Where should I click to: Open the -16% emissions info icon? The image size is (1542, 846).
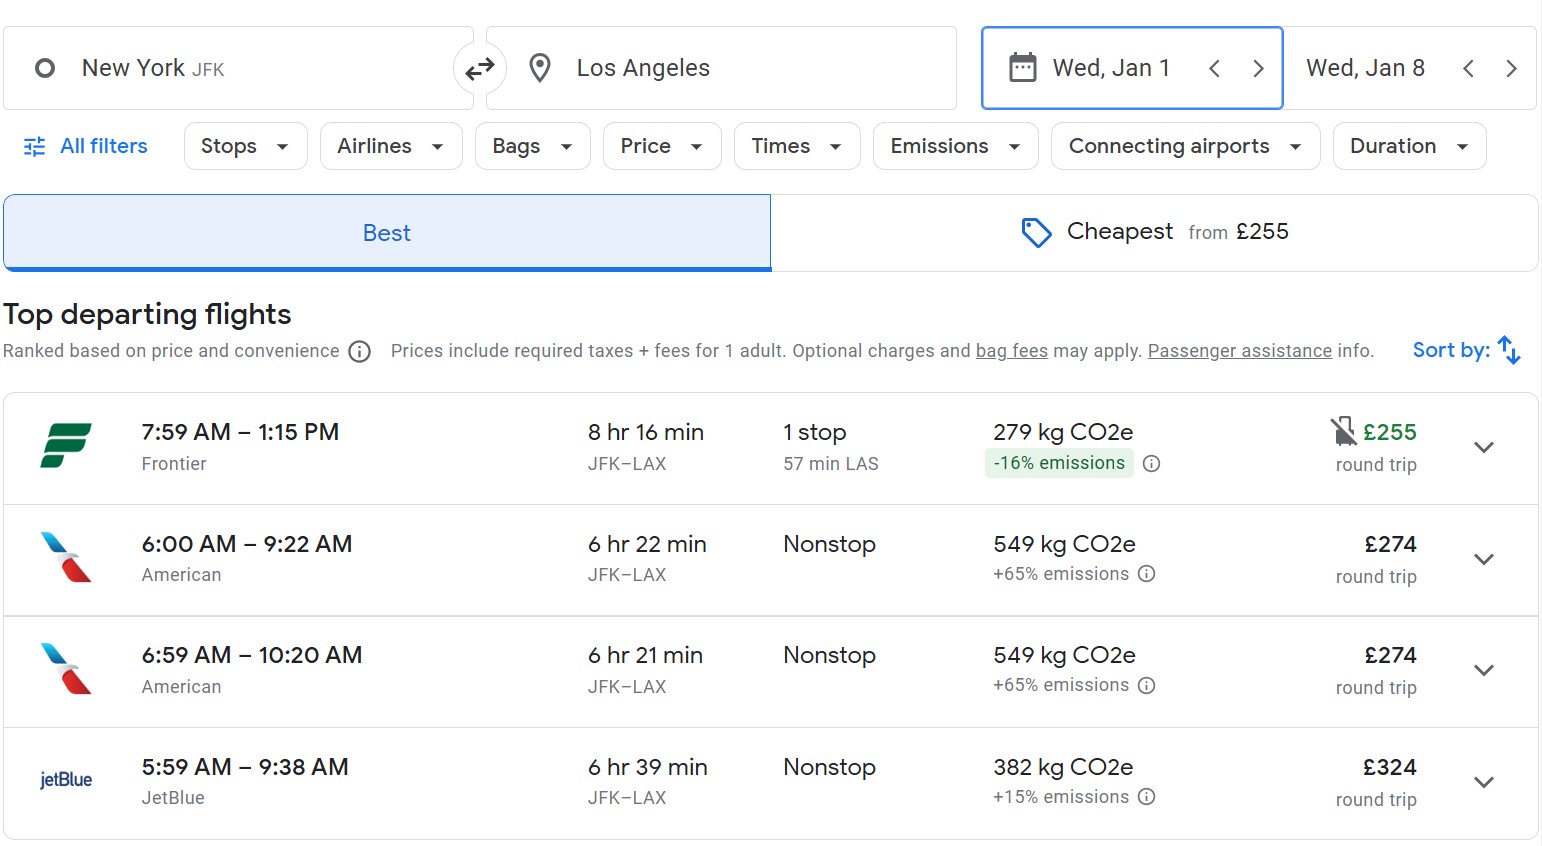1152,463
